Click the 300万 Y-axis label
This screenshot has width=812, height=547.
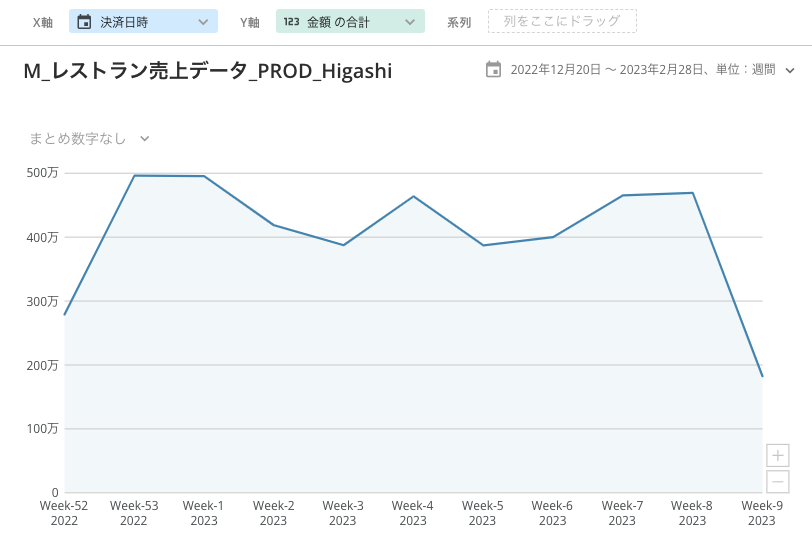(x=42, y=301)
